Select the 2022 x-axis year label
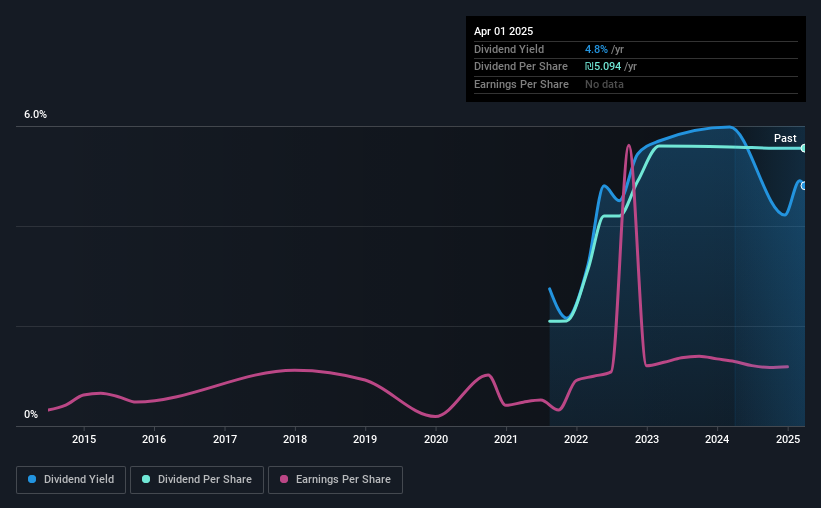The image size is (821, 508). pos(576,439)
